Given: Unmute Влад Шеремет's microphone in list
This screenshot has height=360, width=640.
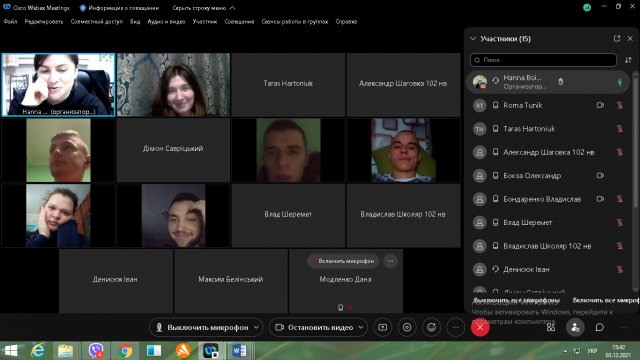Looking at the screenshot, I should 620,222.
